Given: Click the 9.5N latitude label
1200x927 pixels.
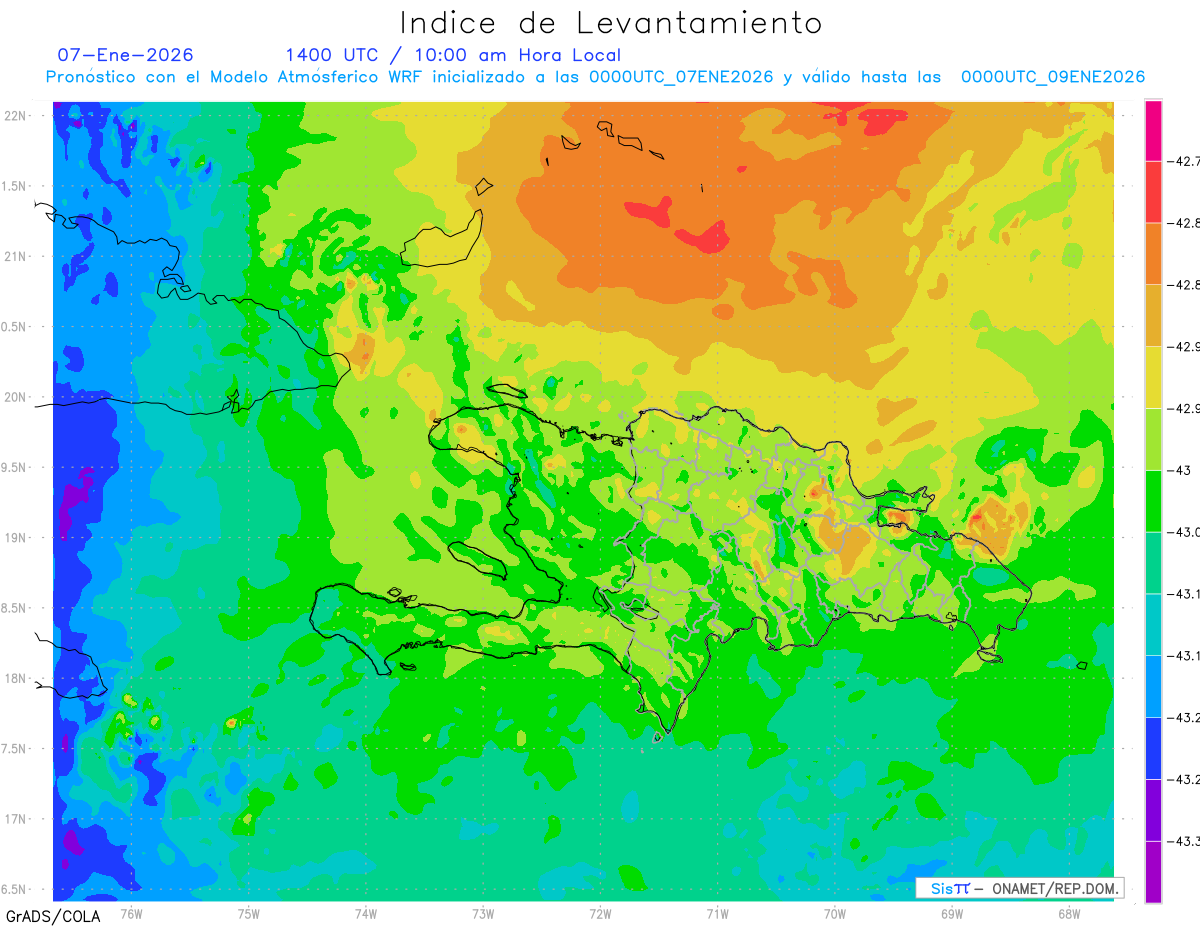Looking at the screenshot, I should pos(15,467).
